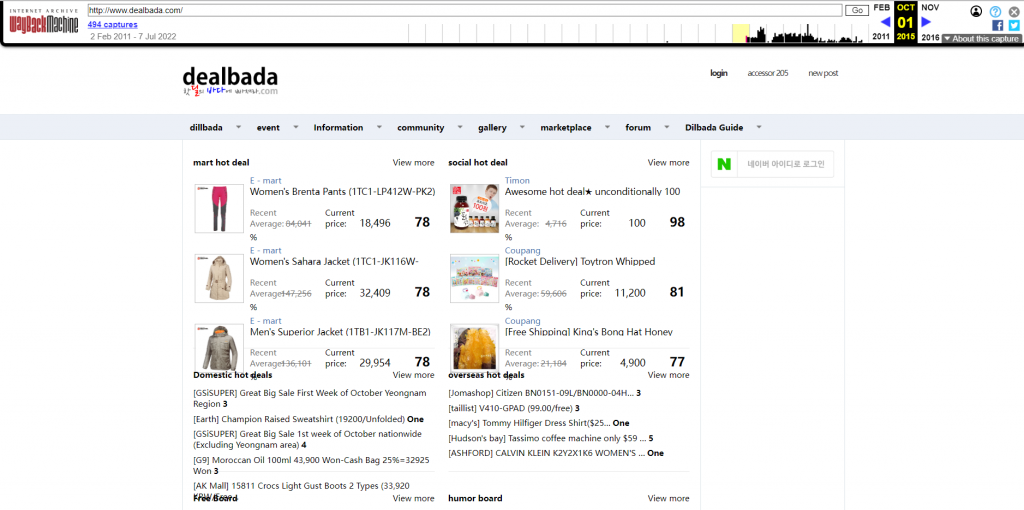Share capture on Facebook
Viewport: 1024px width, 510px height.
click(x=997, y=25)
